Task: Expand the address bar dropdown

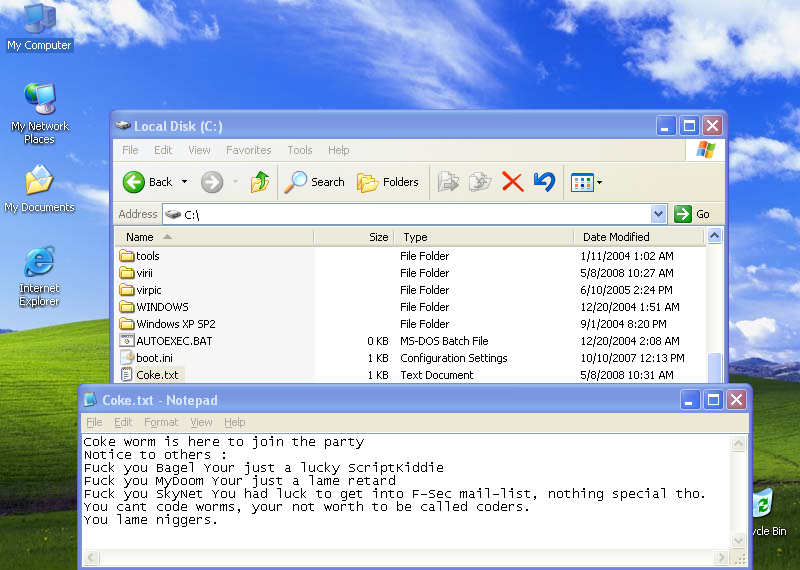Action: coord(658,214)
